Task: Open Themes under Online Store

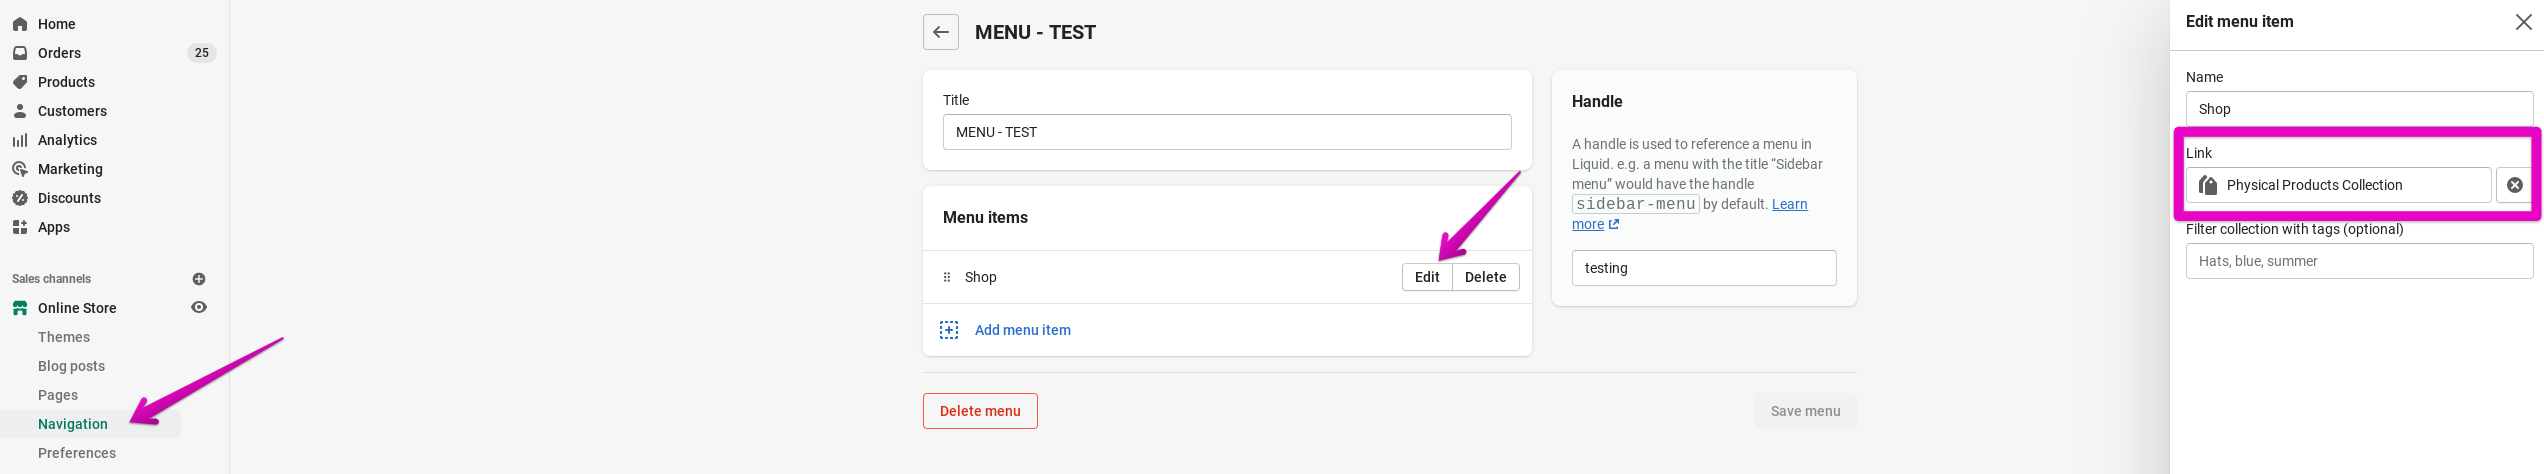Action: (64, 337)
